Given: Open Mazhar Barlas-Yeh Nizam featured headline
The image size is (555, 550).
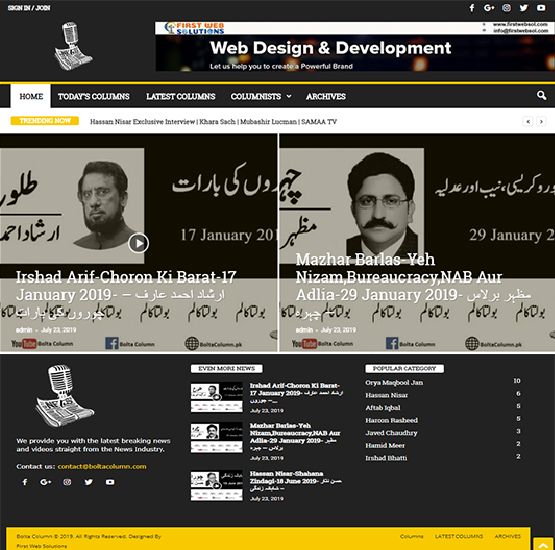Looking at the screenshot, I should point(413,285).
